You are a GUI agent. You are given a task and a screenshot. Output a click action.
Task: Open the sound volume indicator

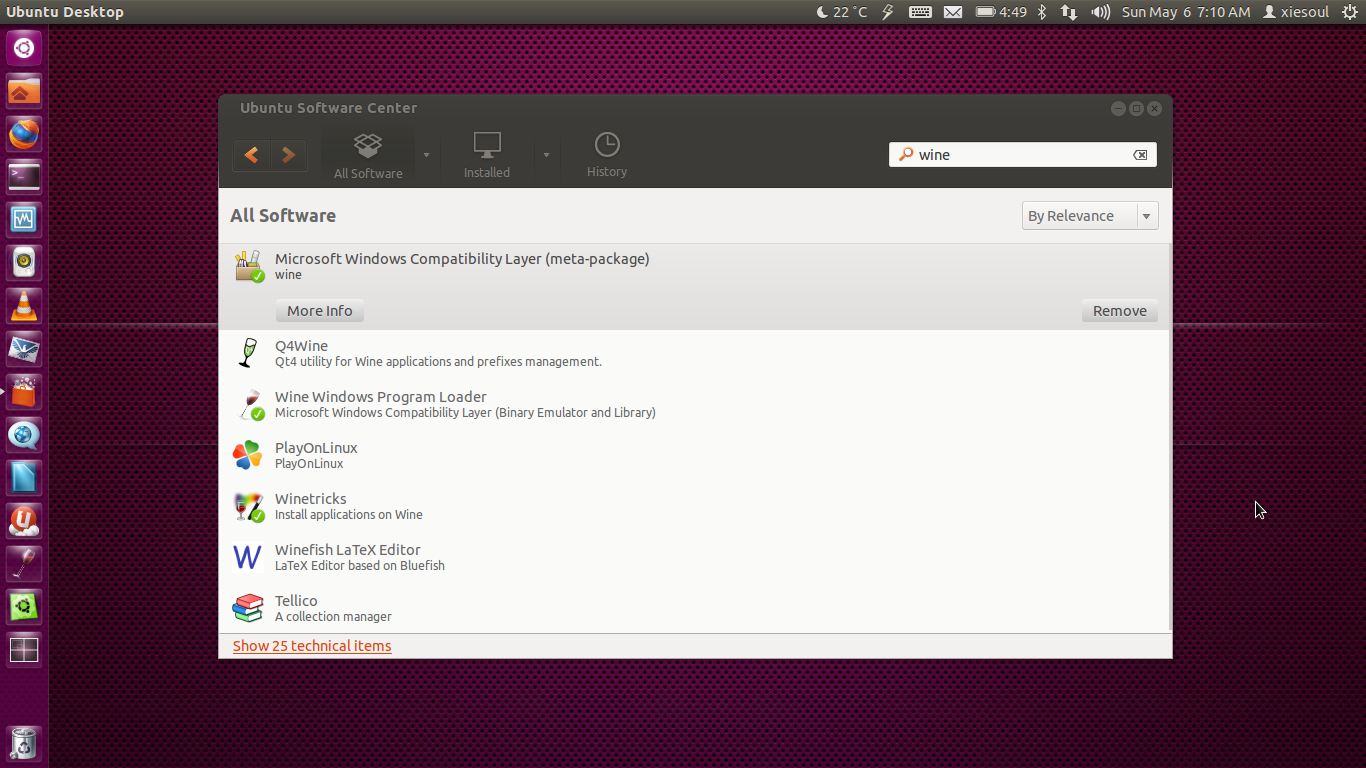1101,12
